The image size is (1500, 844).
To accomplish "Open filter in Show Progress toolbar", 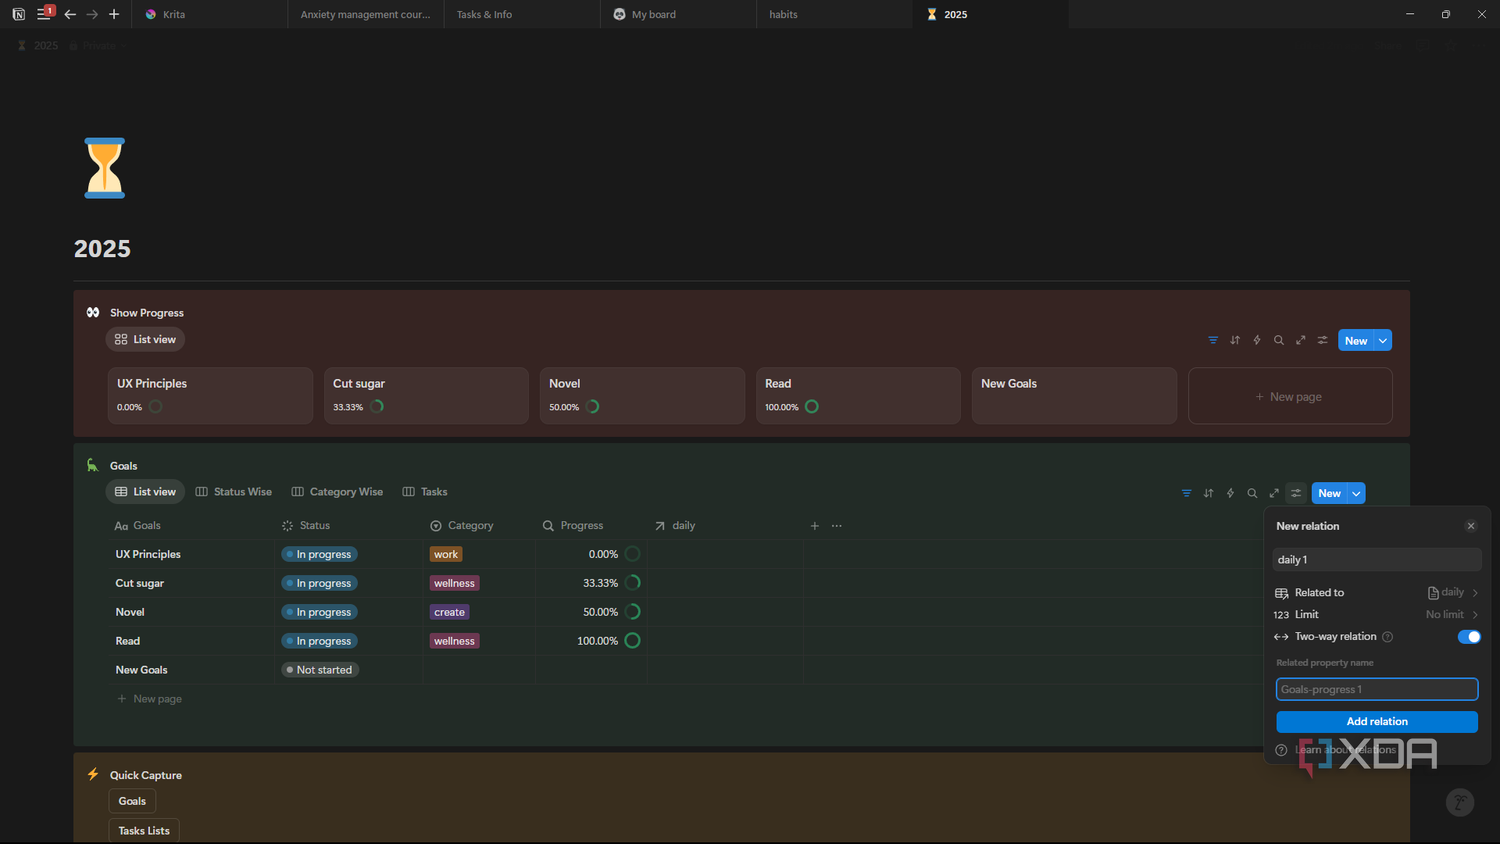I will point(1213,340).
